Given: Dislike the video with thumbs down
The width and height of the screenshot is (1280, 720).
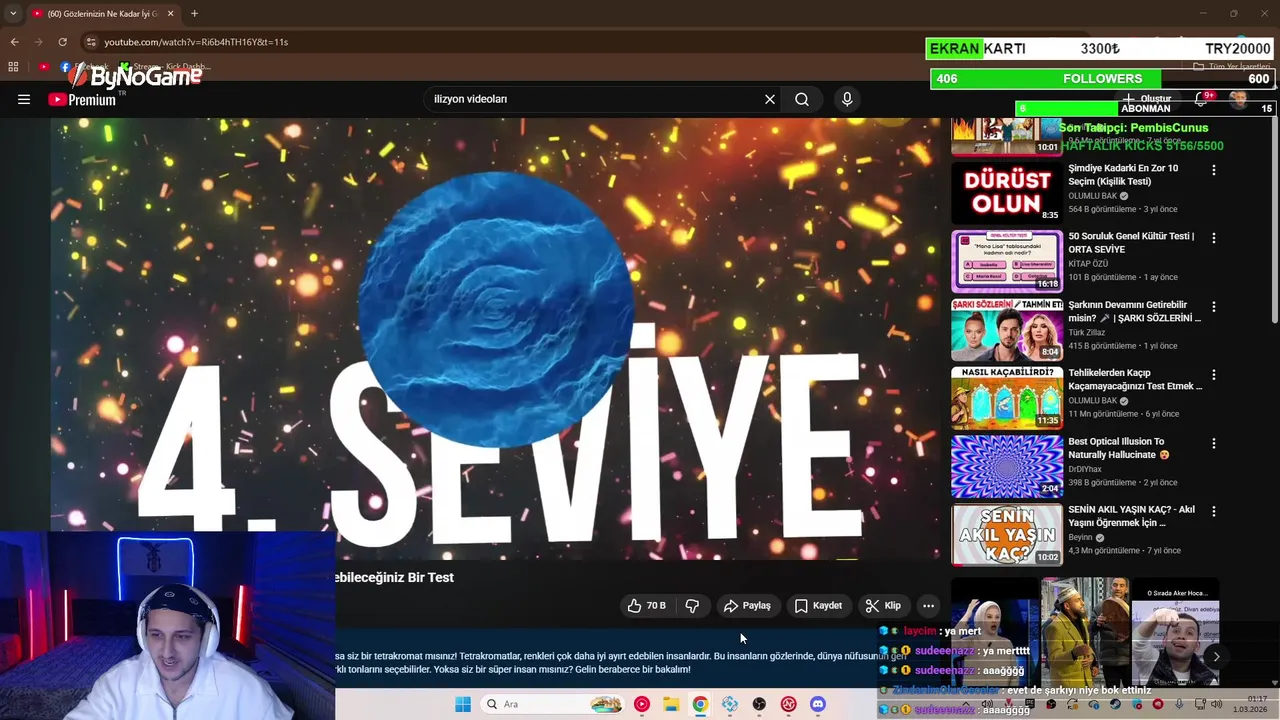Looking at the screenshot, I should point(692,605).
